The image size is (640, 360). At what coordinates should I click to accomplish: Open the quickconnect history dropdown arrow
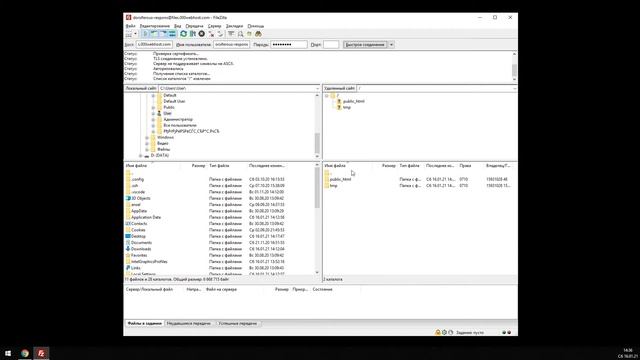pyautogui.click(x=391, y=44)
